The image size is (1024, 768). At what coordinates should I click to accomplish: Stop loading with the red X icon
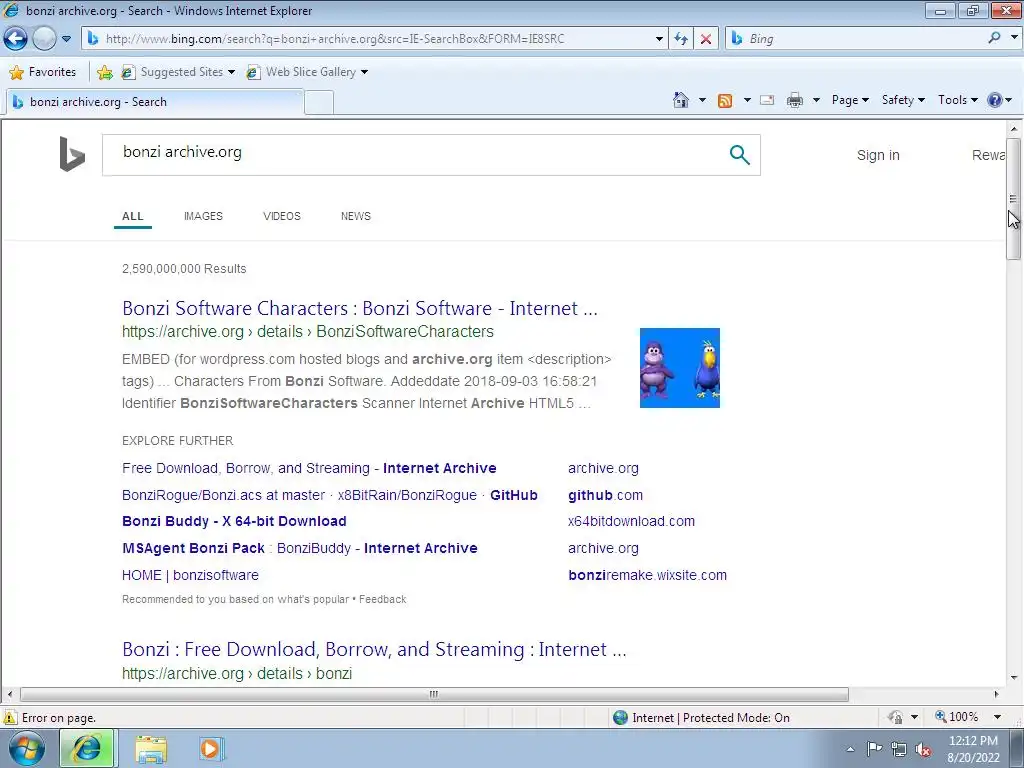point(706,39)
